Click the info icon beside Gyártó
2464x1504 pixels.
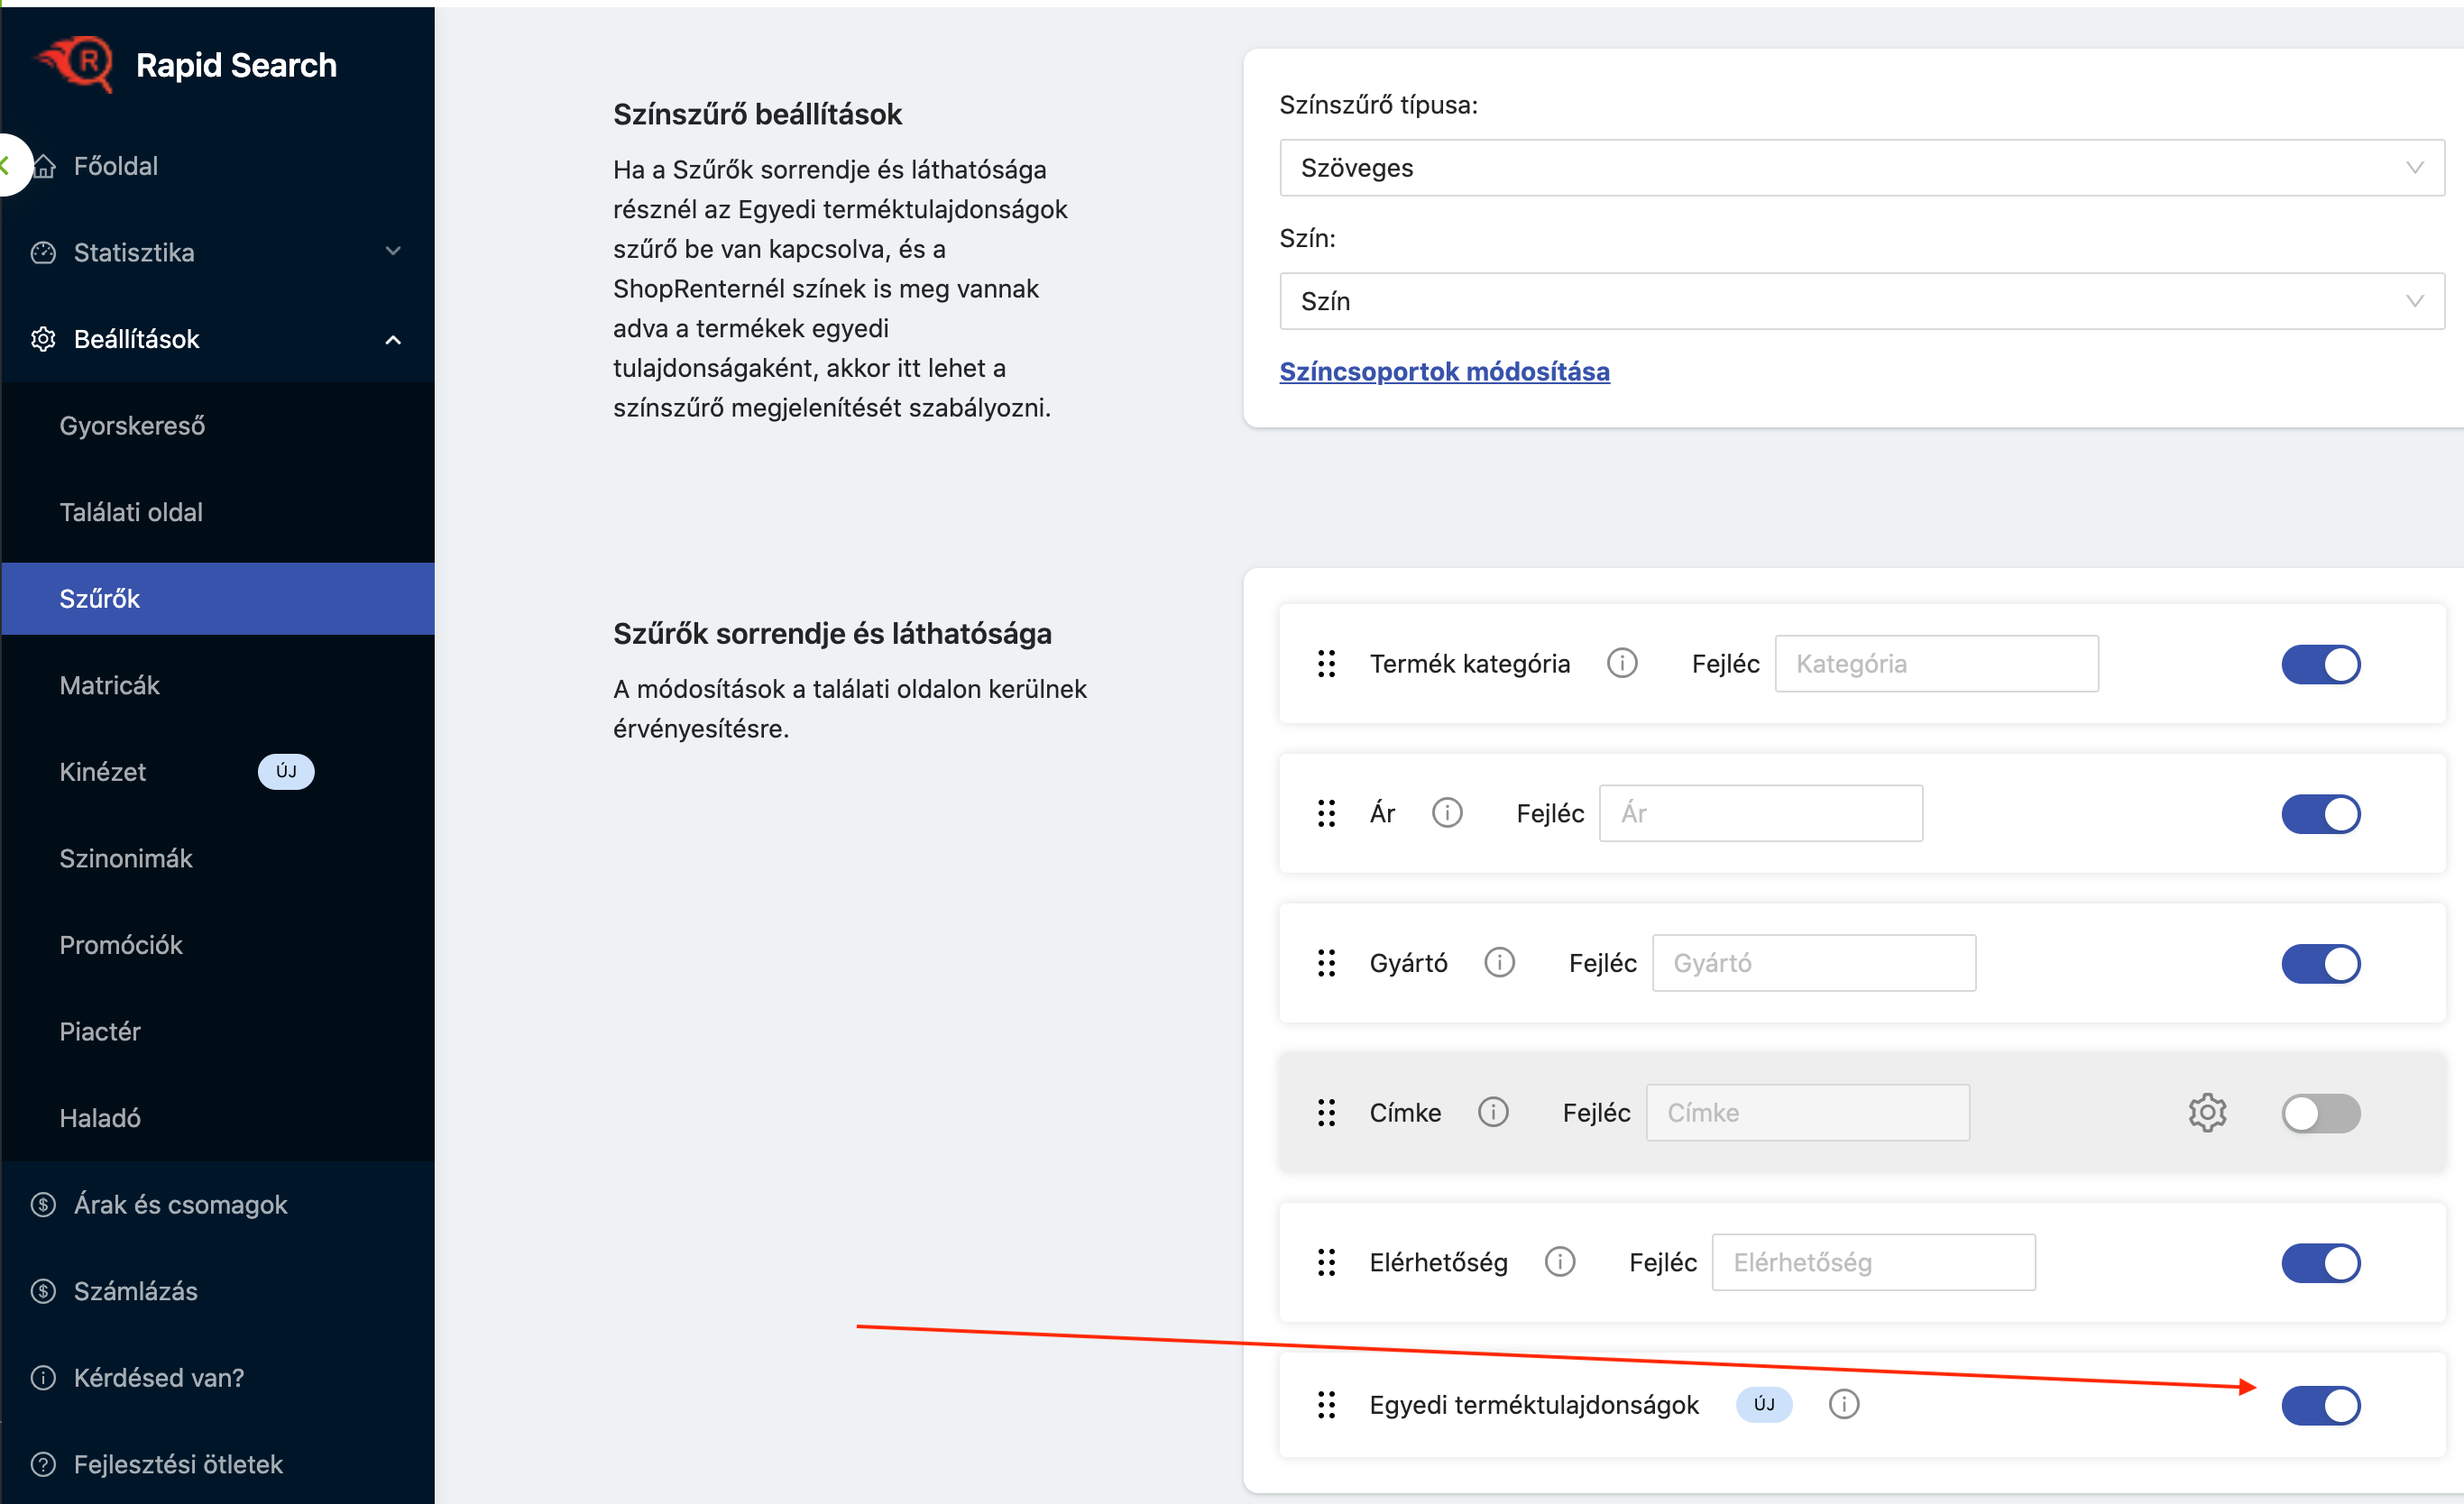click(x=1498, y=962)
